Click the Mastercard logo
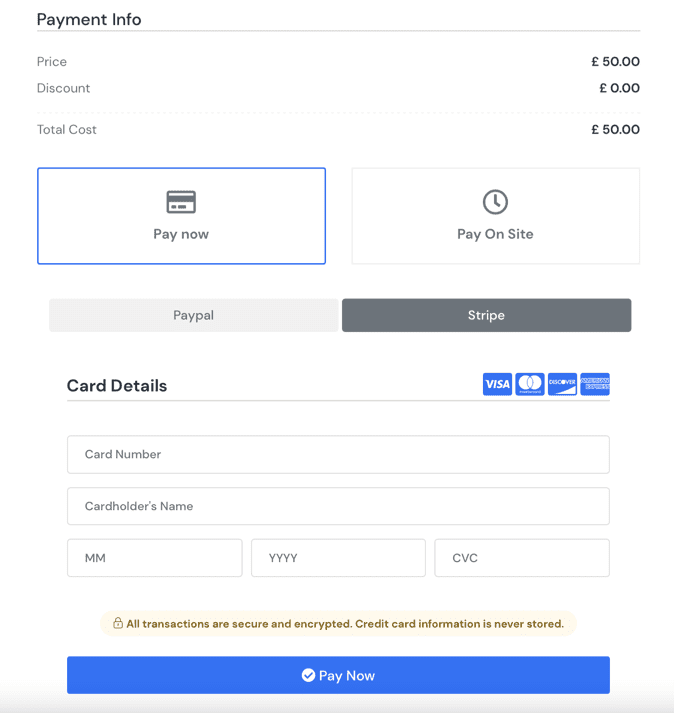The height and width of the screenshot is (713, 674). click(530, 384)
